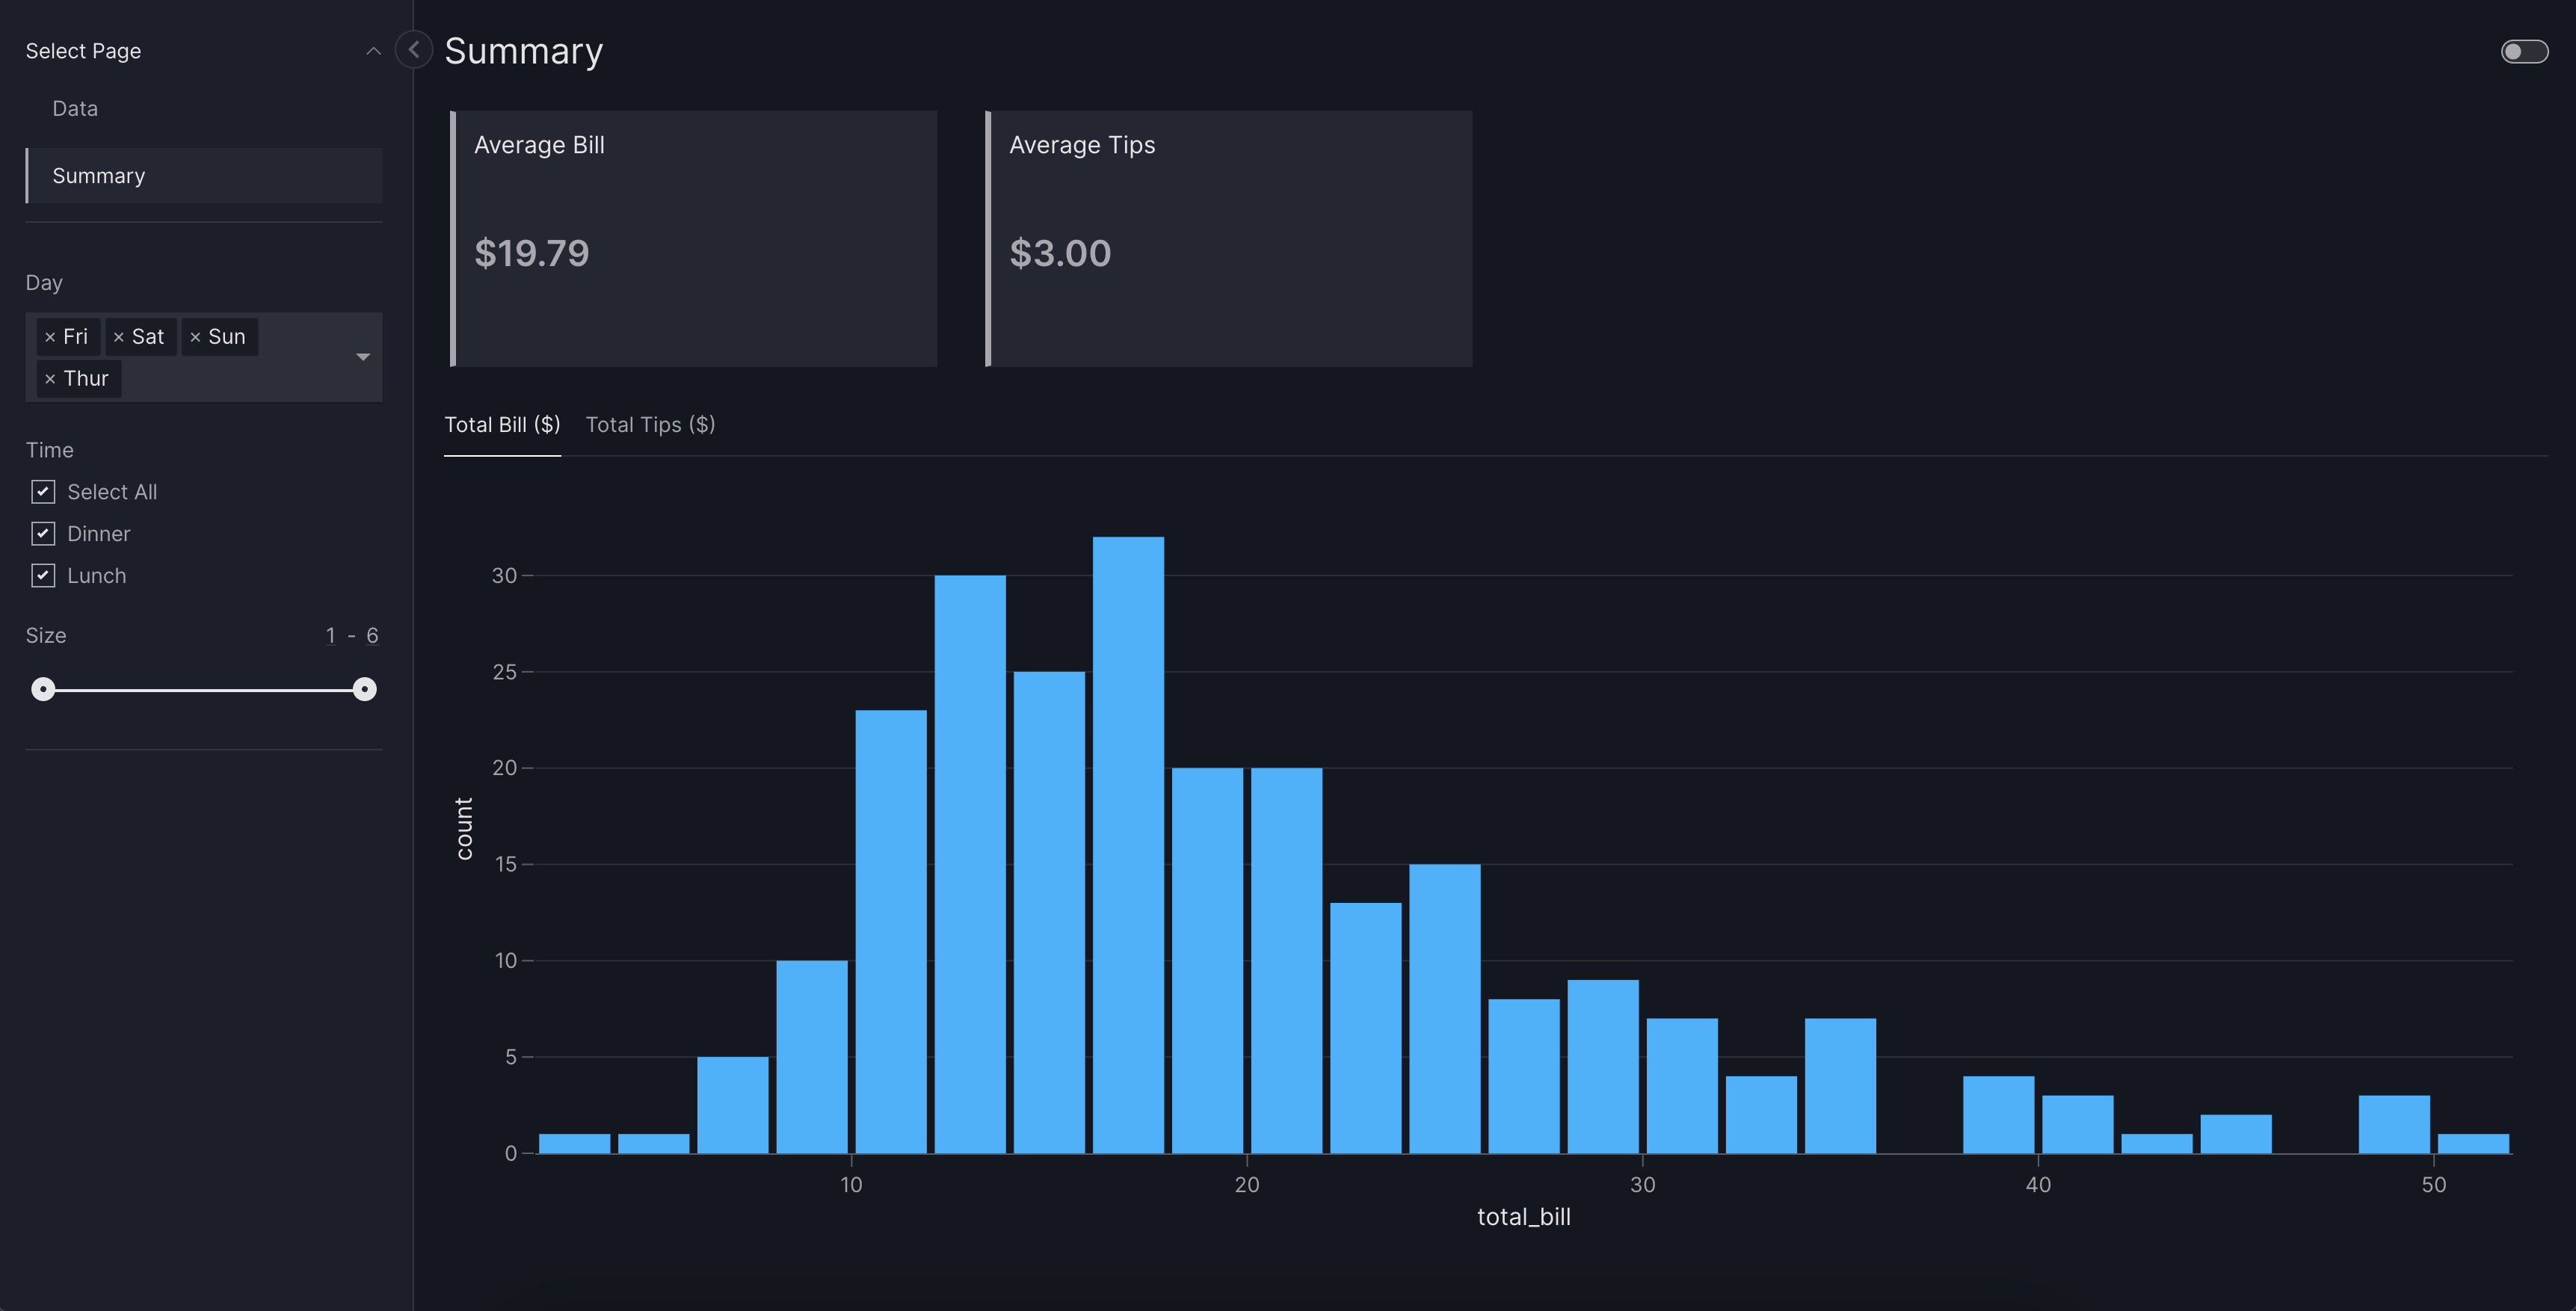Uncheck the Select All checkbox

coord(43,491)
